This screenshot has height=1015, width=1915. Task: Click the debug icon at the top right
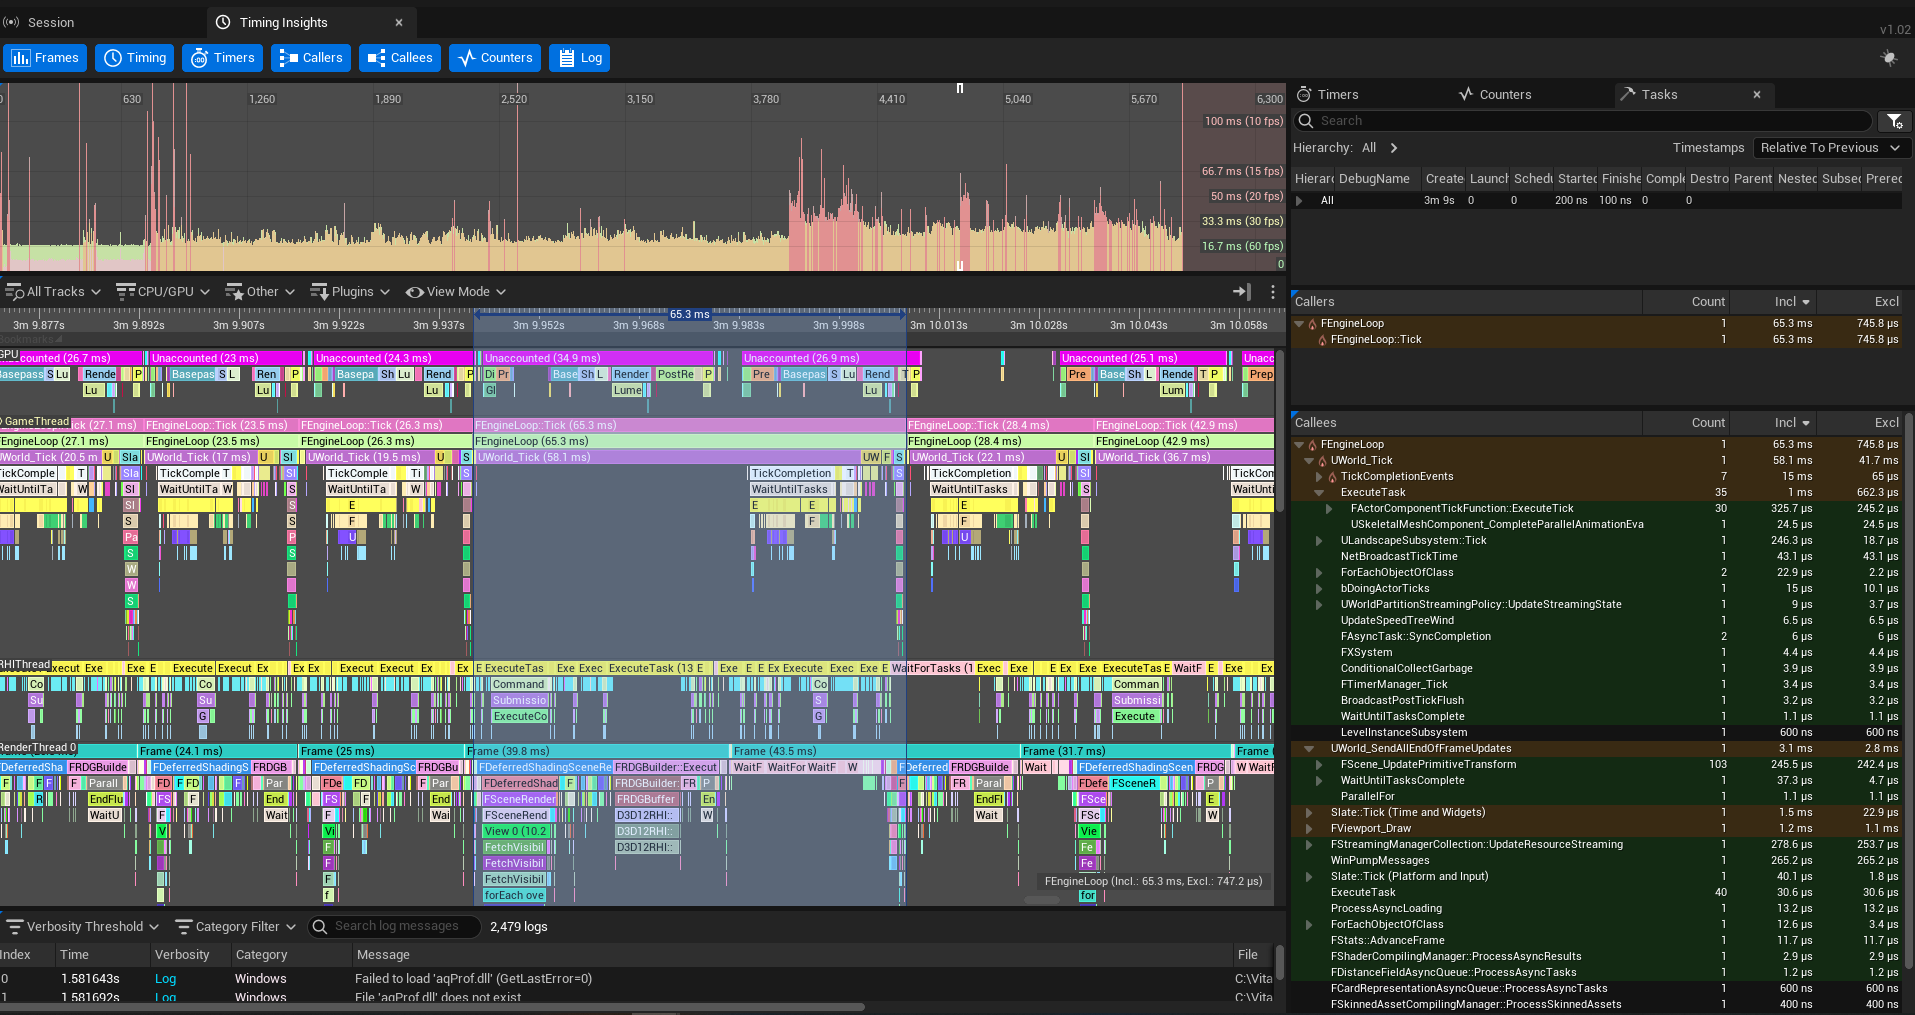[1888, 58]
